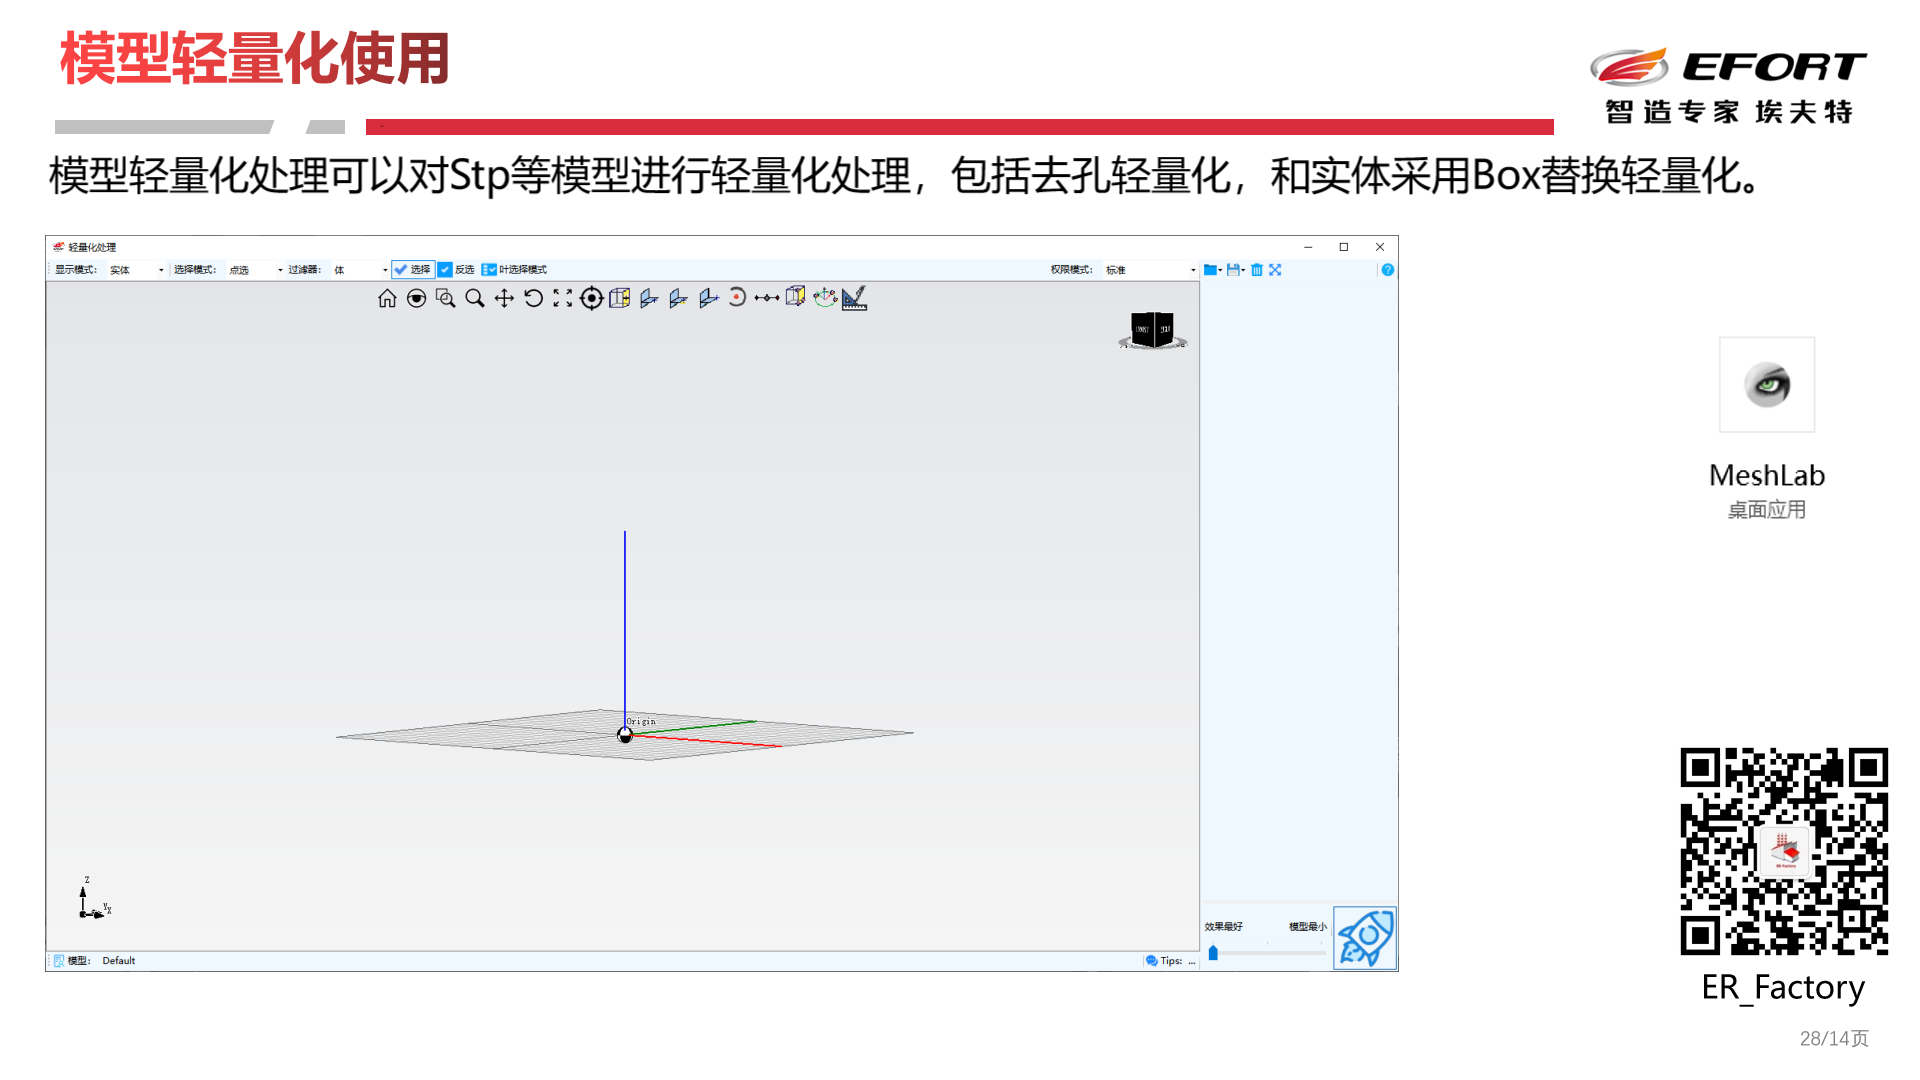Click the rocket button to run lightweight processing
1920x1080 pixels.
click(x=1365, y=936)
